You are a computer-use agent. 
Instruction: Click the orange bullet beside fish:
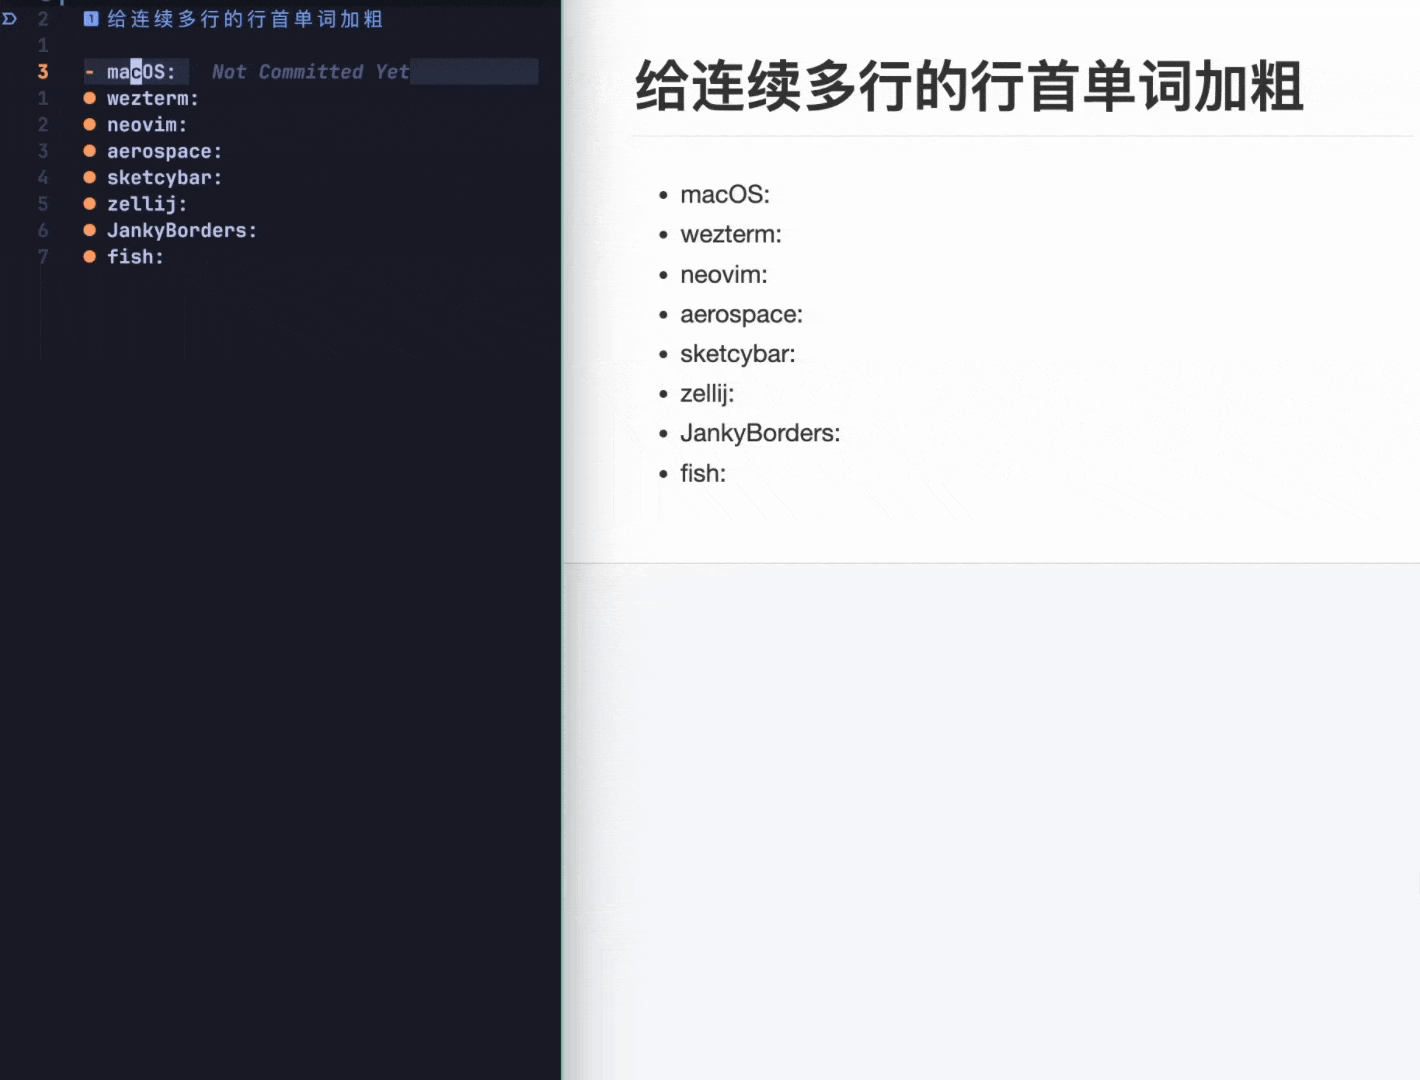(x=89, y=257)
